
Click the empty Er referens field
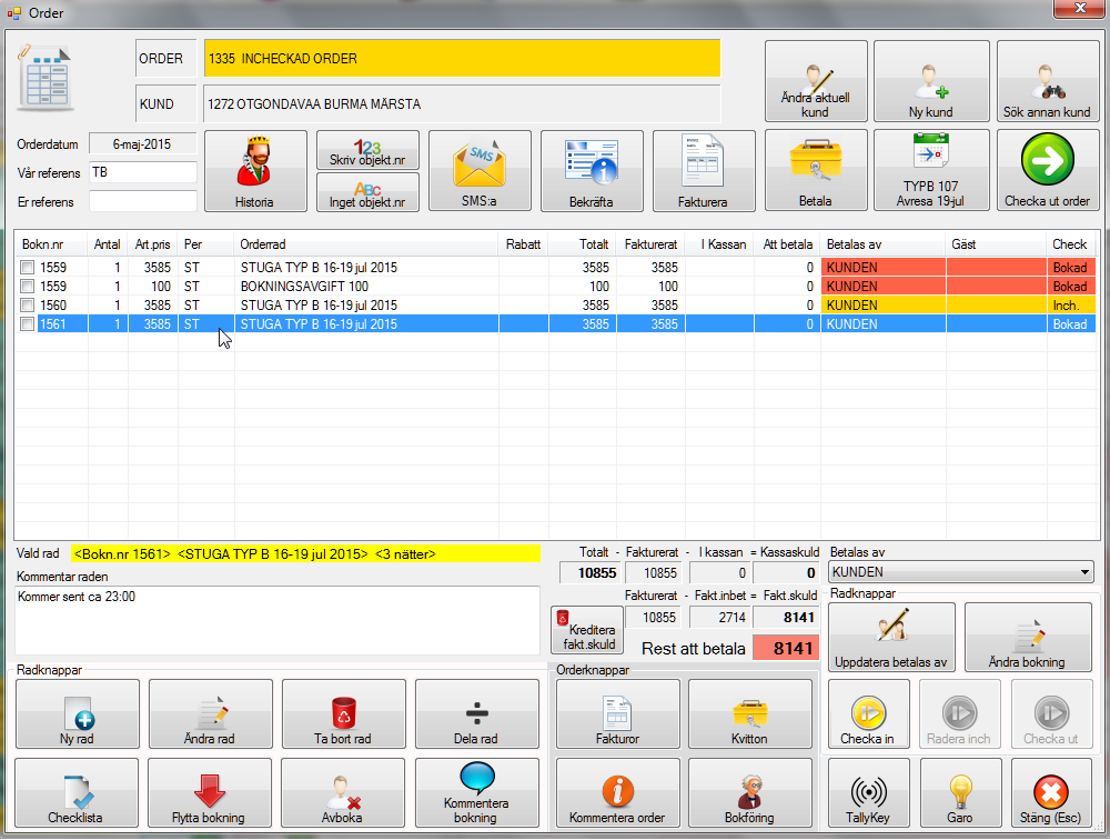point(142,202)
